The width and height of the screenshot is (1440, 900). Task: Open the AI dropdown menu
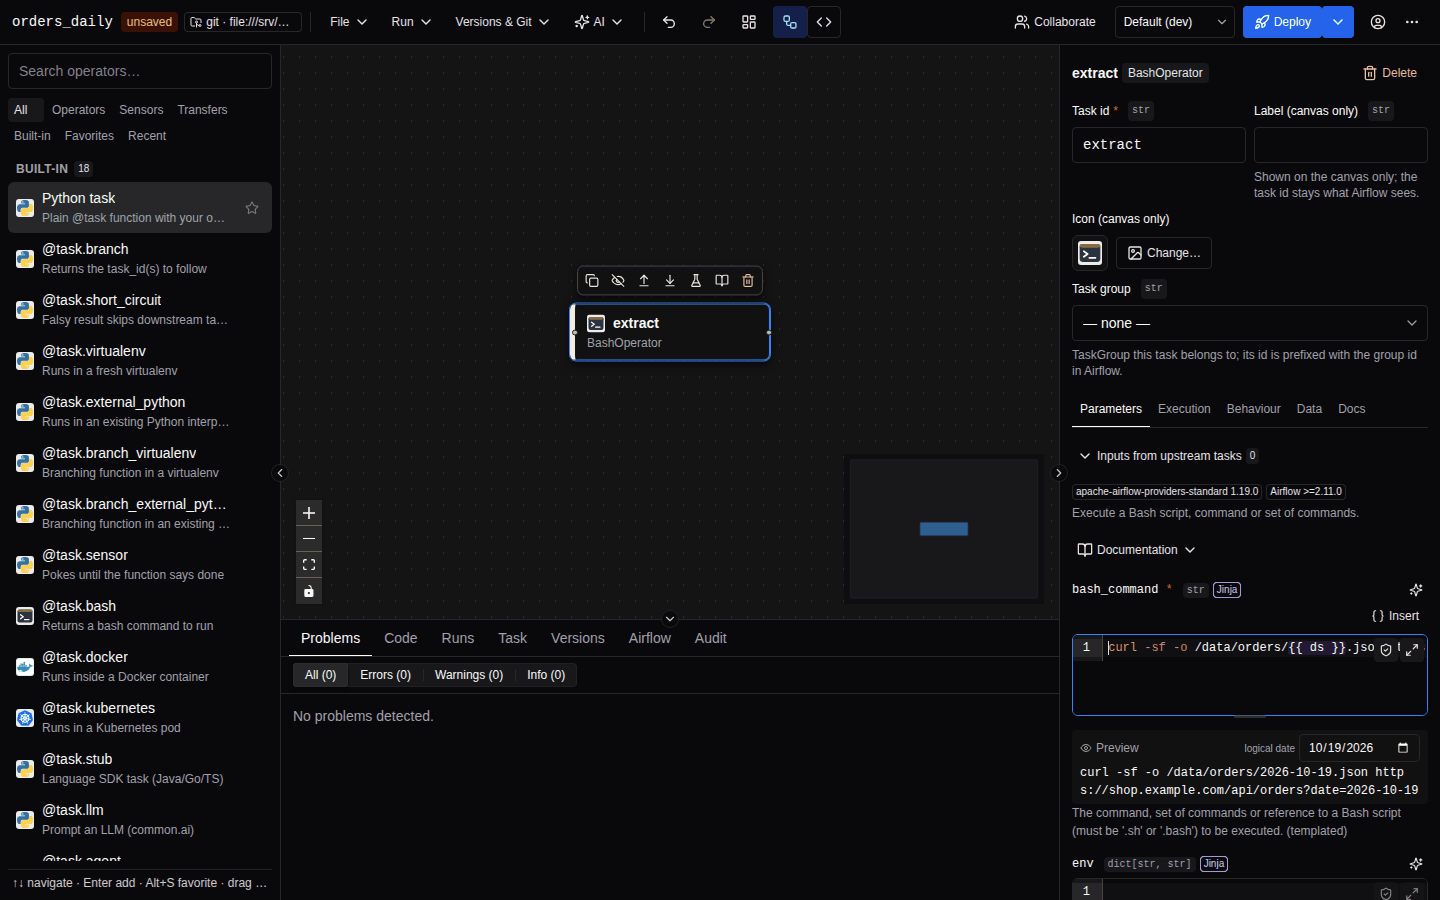[599, 22]
